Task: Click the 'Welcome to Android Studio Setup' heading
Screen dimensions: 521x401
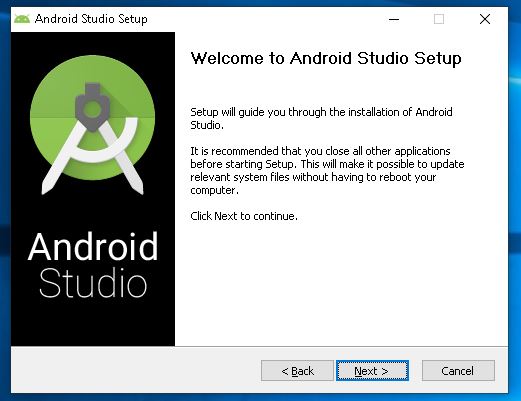Action: pos(326,59)
